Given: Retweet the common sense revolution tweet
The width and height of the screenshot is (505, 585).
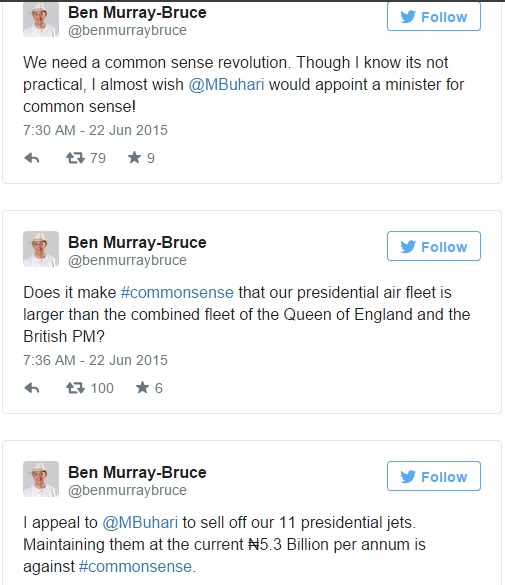Looking at the screenshot, I should pyautogui.click(x=76, y=158).
